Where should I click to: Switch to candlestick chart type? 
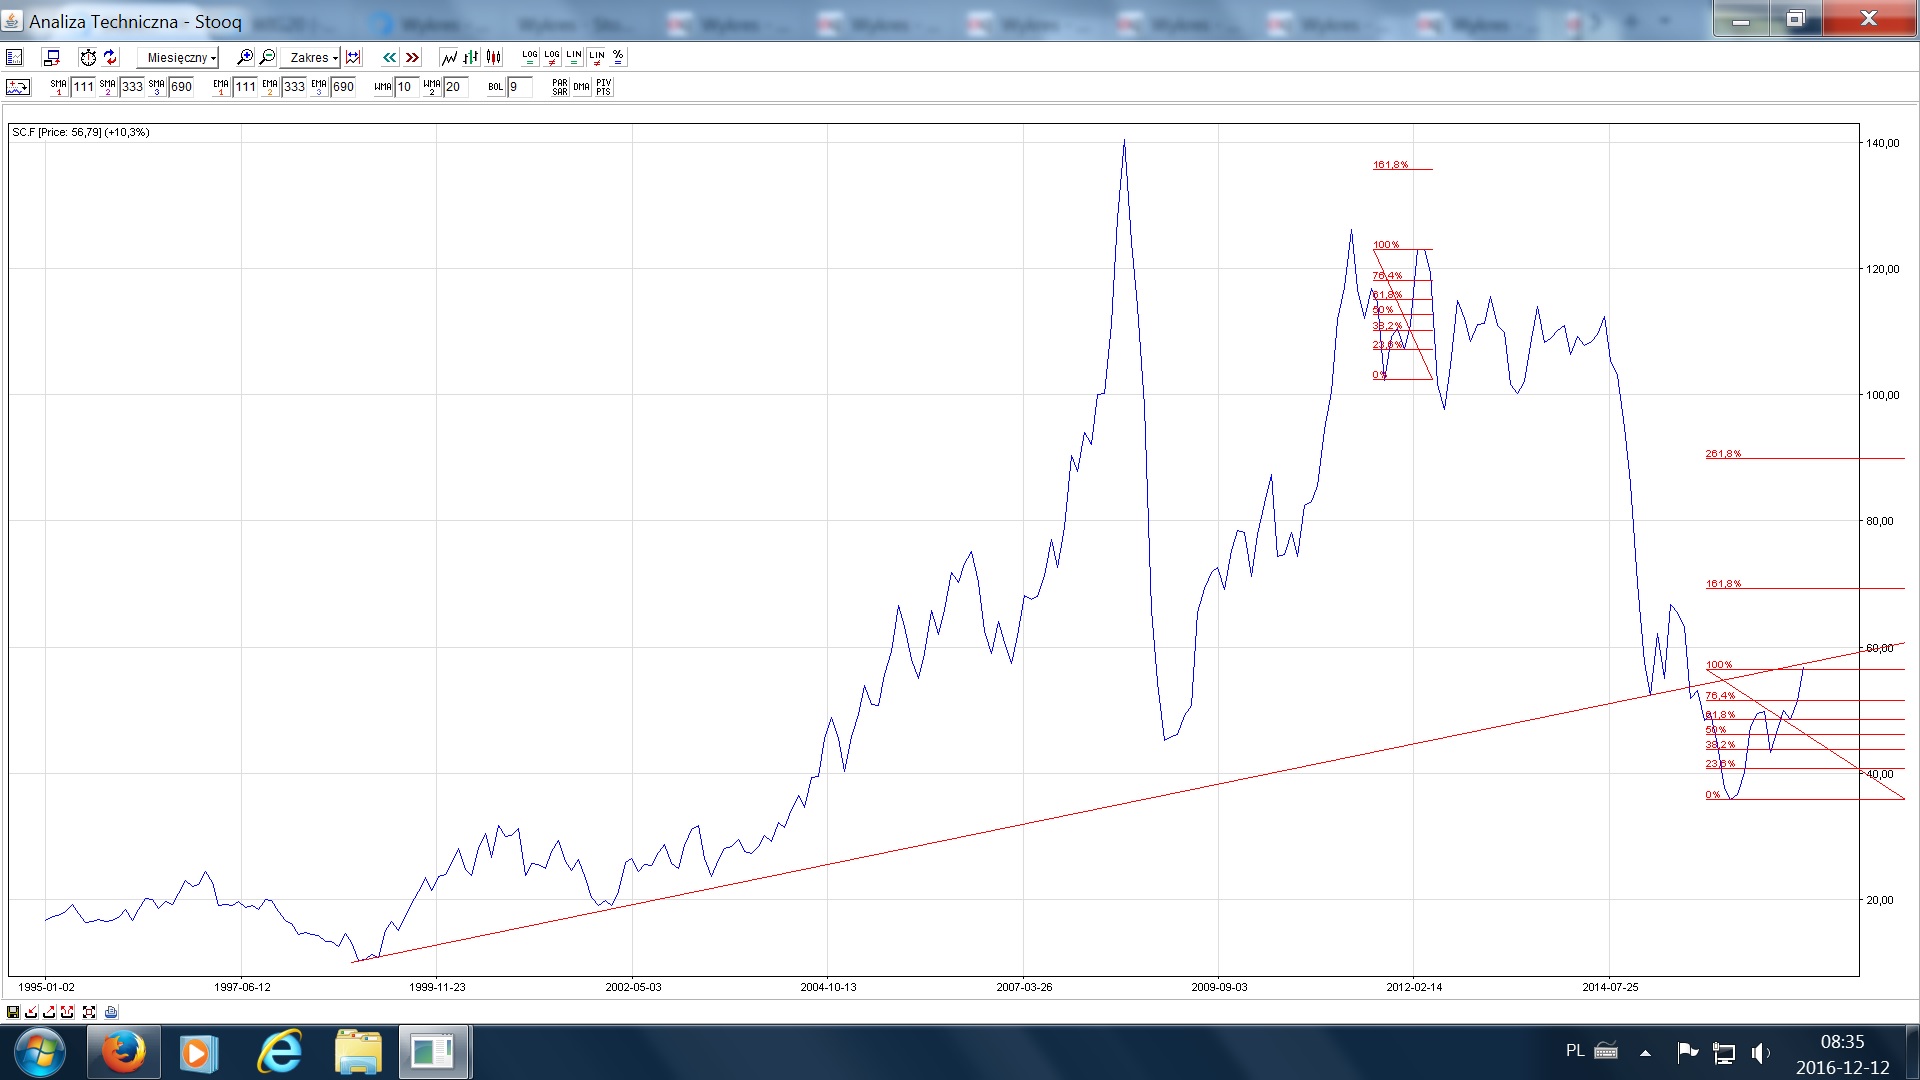pyautogui.click(x=493, y=58)
